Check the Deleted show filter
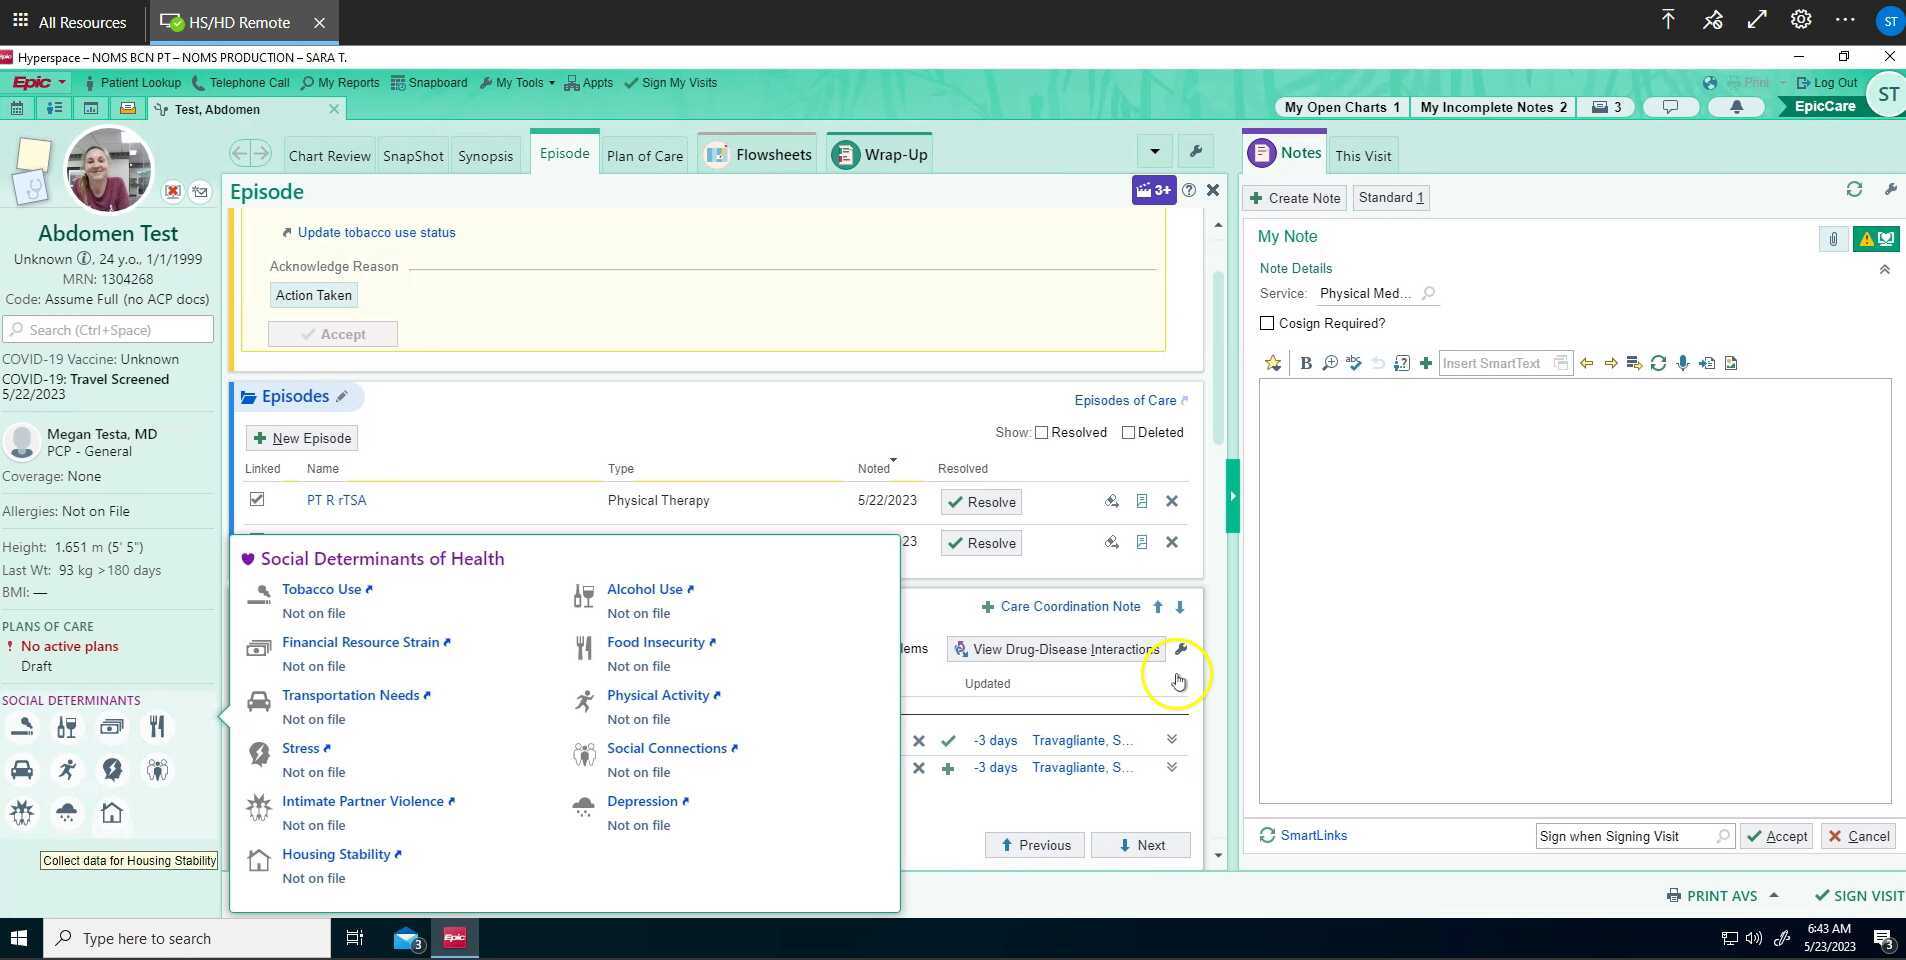Screen dimensions: 1906x960 pos(1128,433)
